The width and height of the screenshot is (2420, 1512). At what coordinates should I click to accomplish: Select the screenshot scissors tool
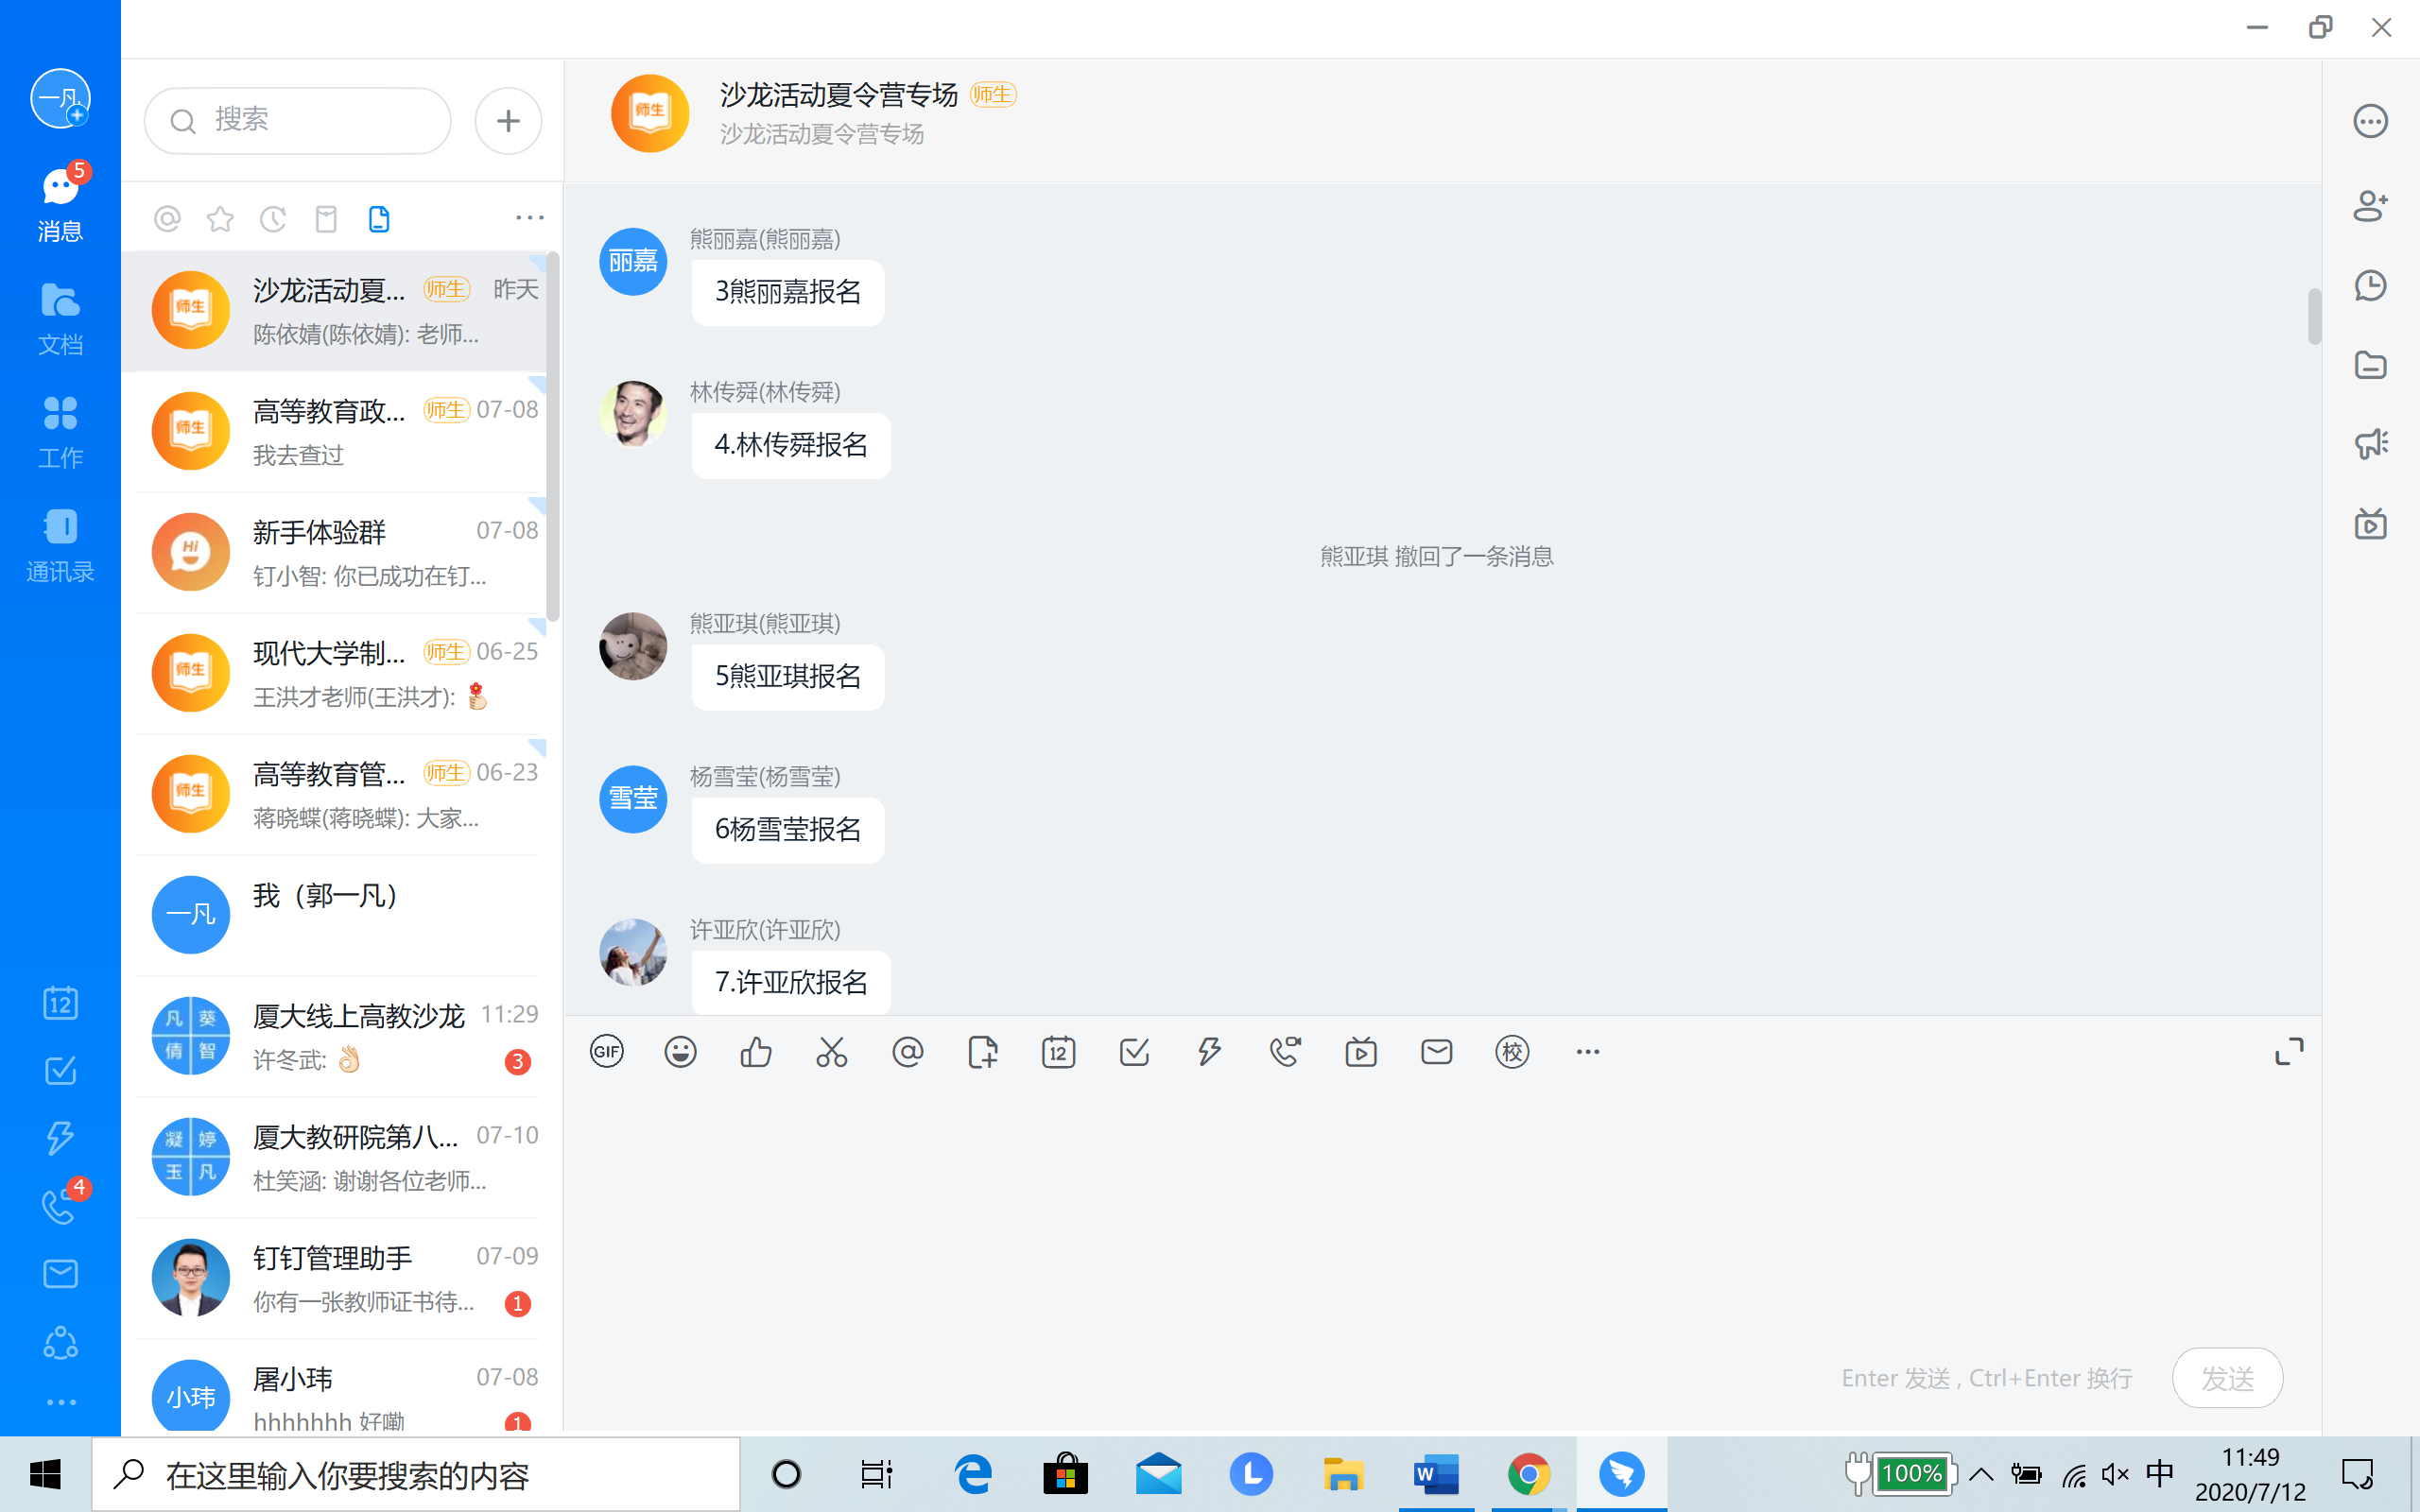pos(831,1051)
